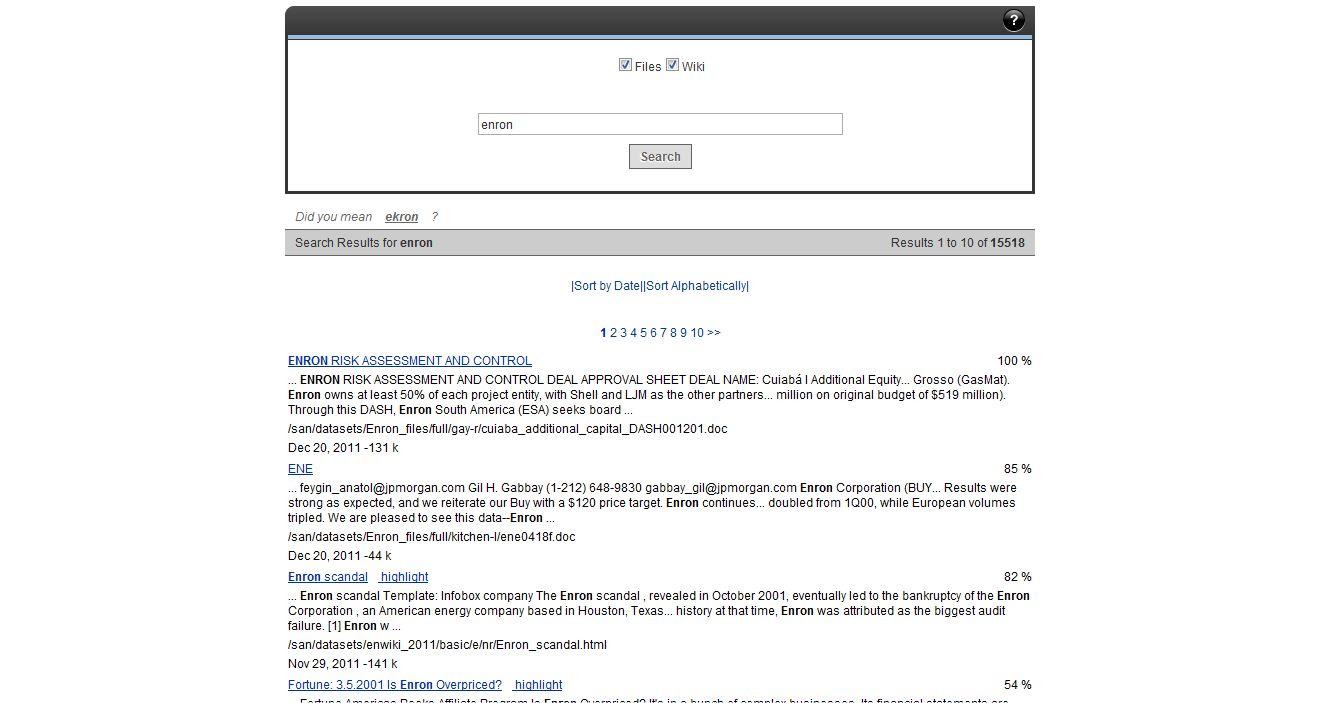Uncheck the Files checkbox
The image size is (1322, 703).
coord(625,65)
